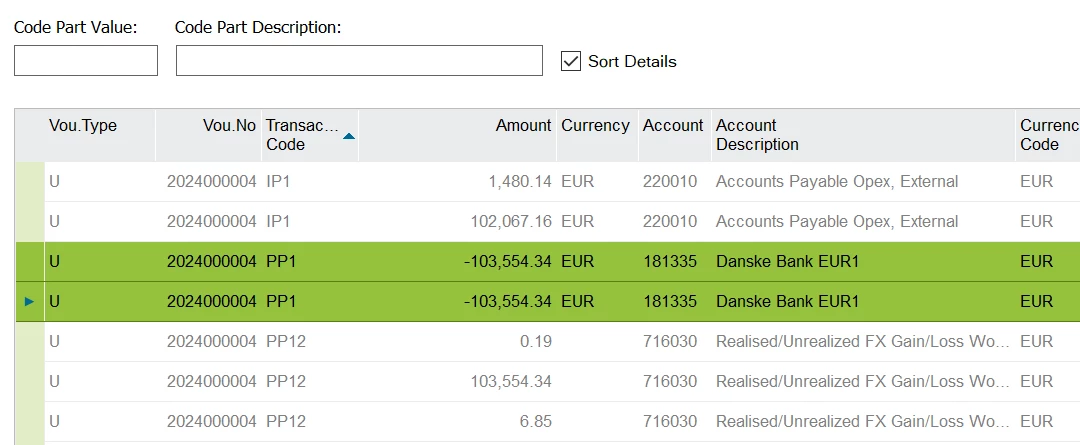
Task: Uncheck the Sort Details checkbox
Action: click(571, 61)
